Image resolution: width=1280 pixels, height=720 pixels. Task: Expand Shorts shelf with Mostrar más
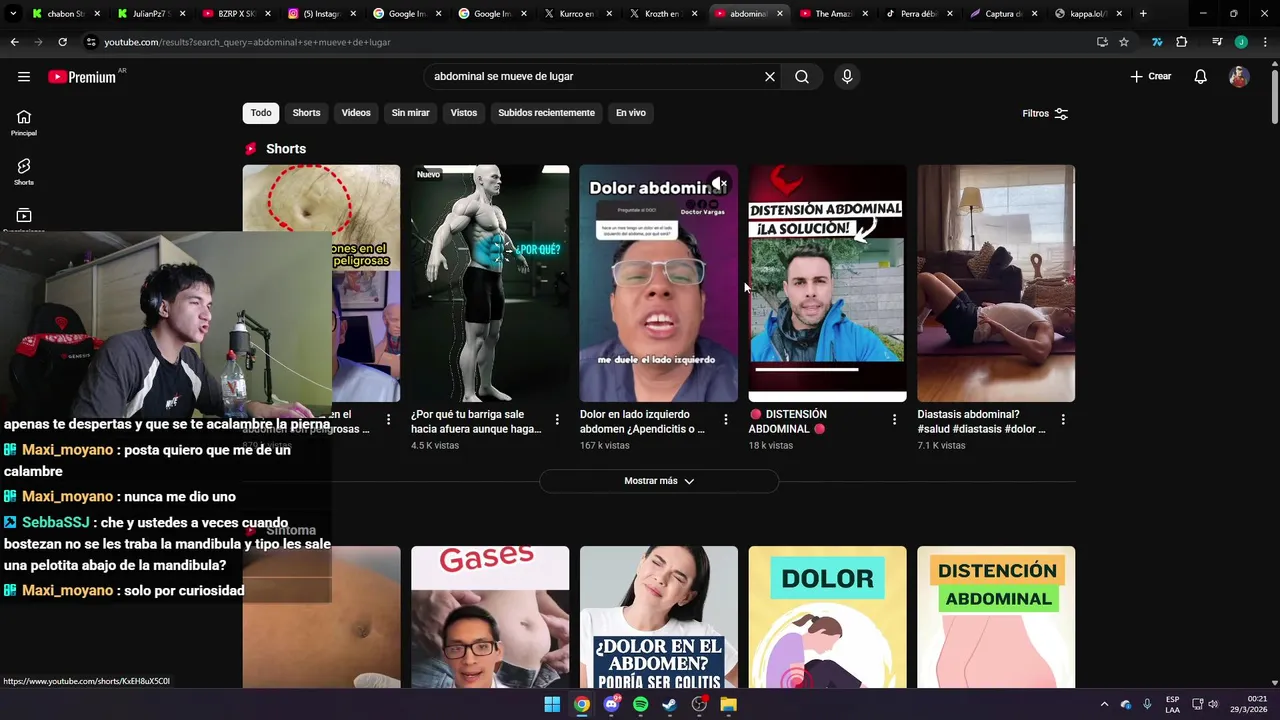click(x=659, y=481)
